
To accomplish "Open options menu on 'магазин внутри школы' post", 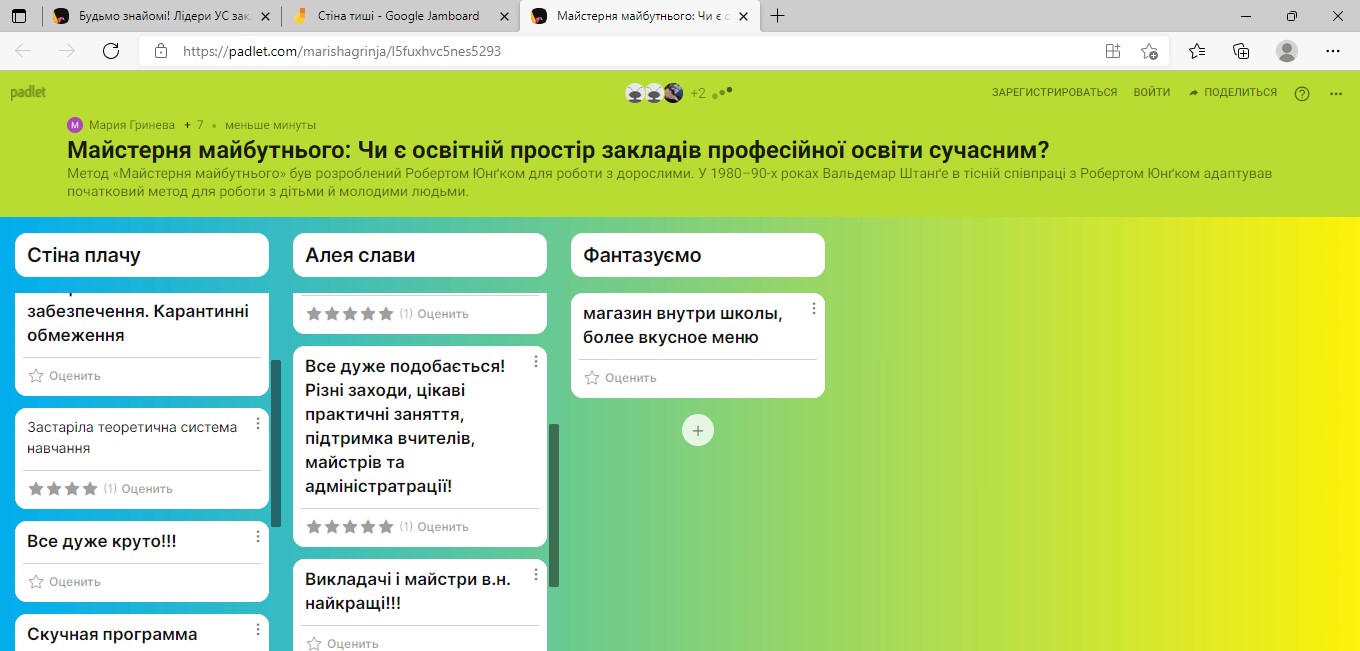I will click(x=814, y=309).
